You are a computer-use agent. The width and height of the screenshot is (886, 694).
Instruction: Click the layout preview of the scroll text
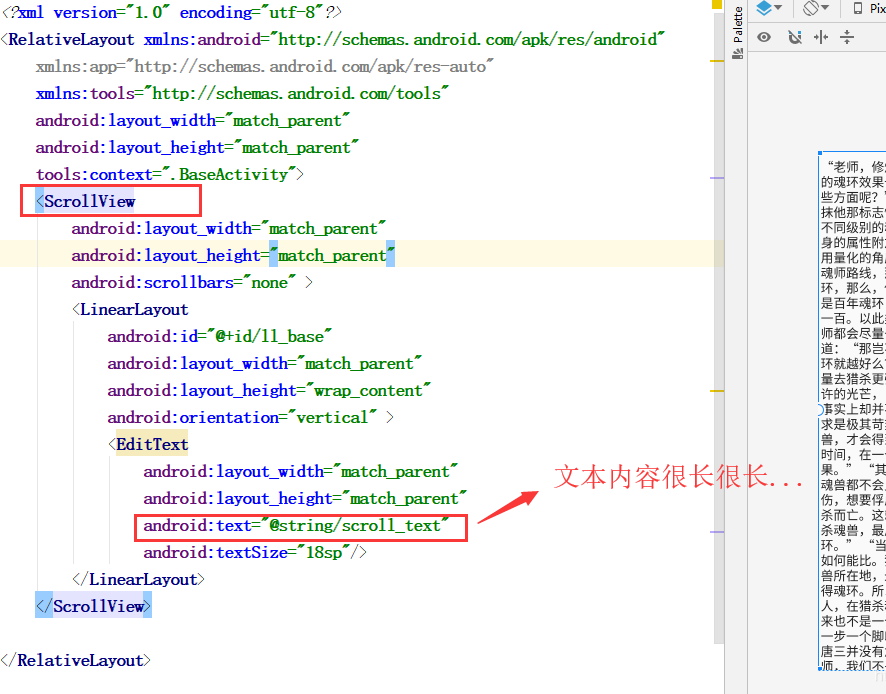[x=852, y=411]
